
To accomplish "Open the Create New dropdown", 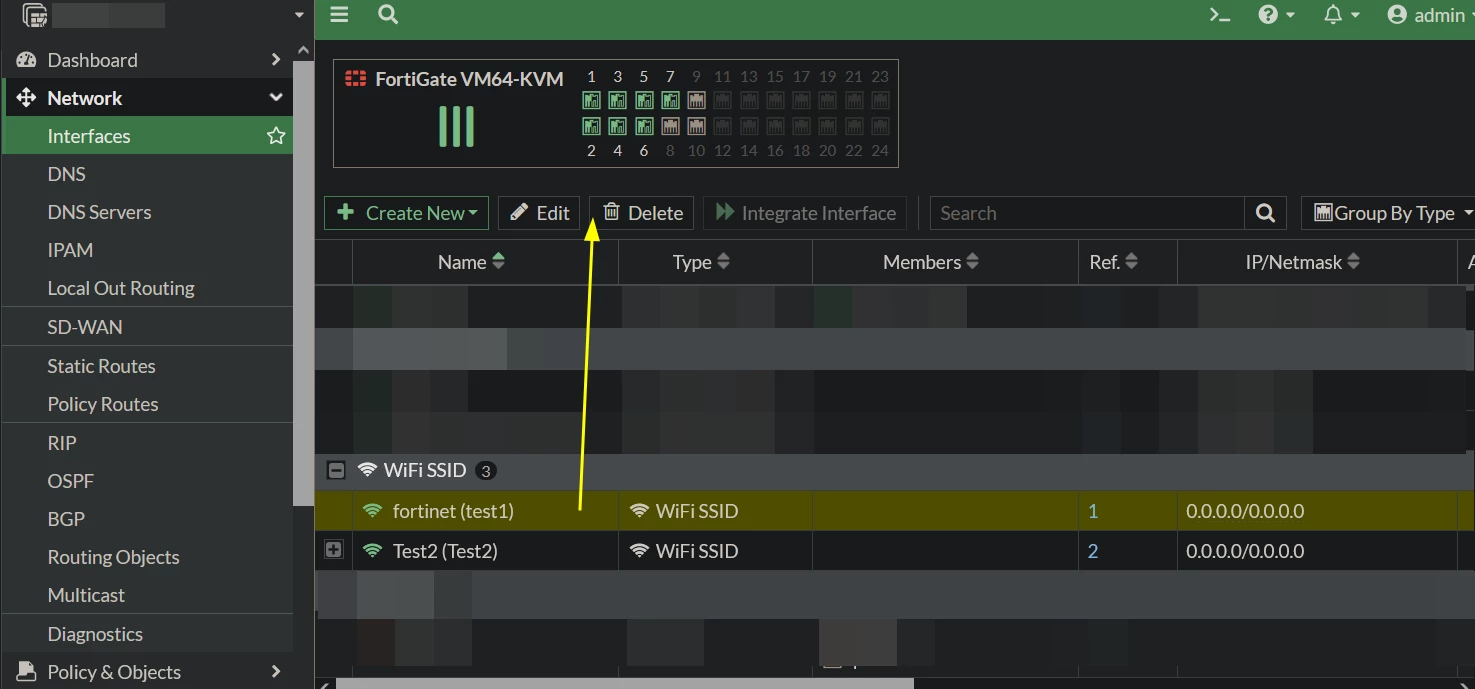I will pos(406,213).
